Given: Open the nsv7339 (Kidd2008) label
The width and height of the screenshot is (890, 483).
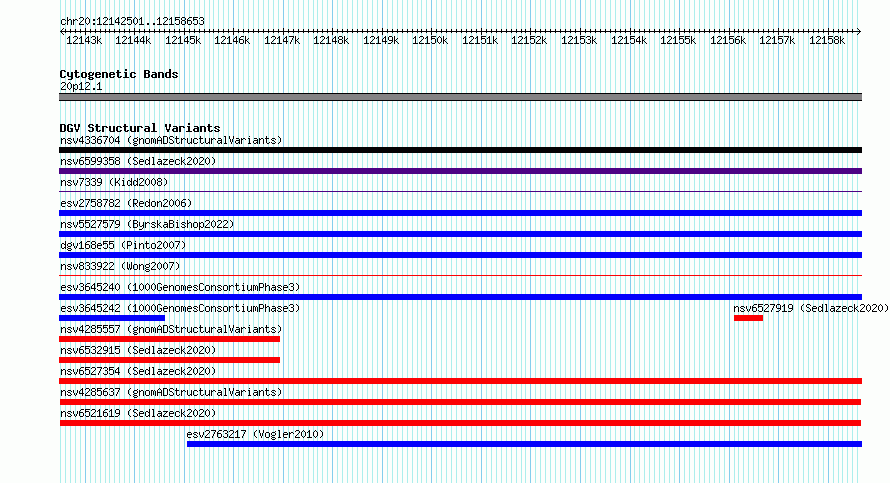Looking at the screenshot, I should coord(114,182).
